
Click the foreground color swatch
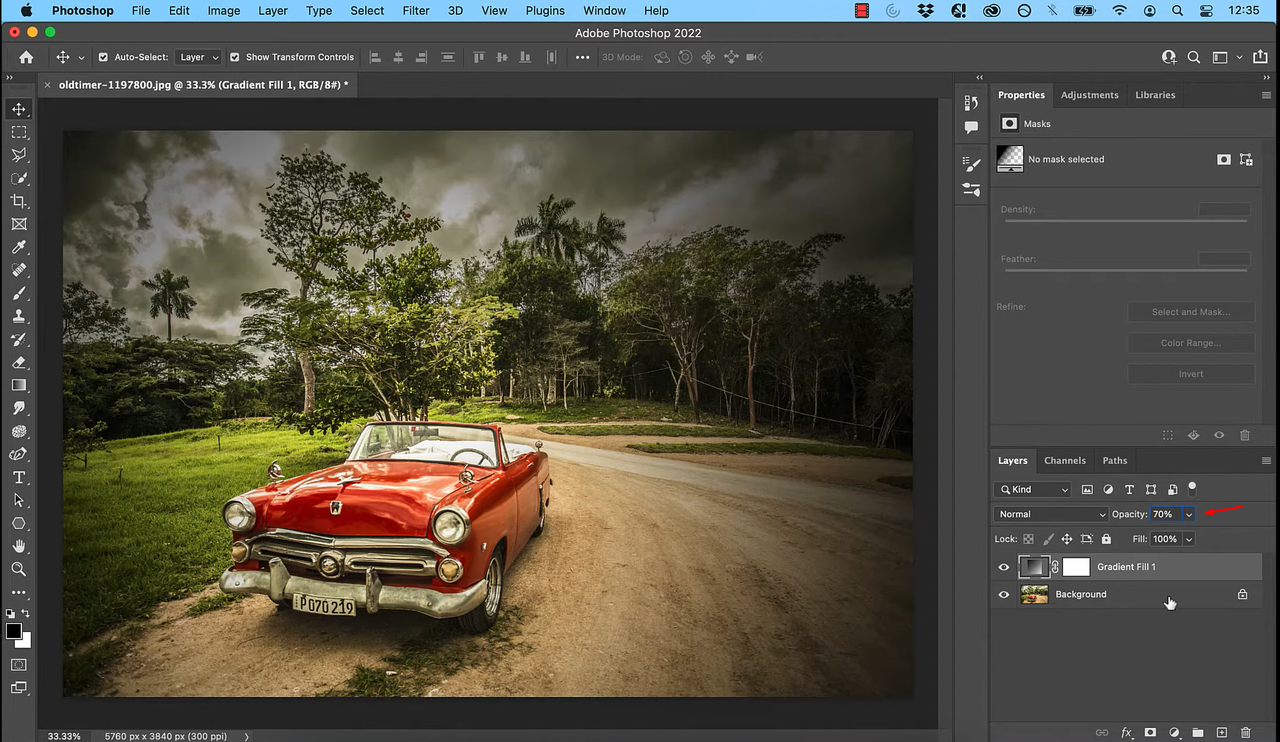tap(14, 632)
